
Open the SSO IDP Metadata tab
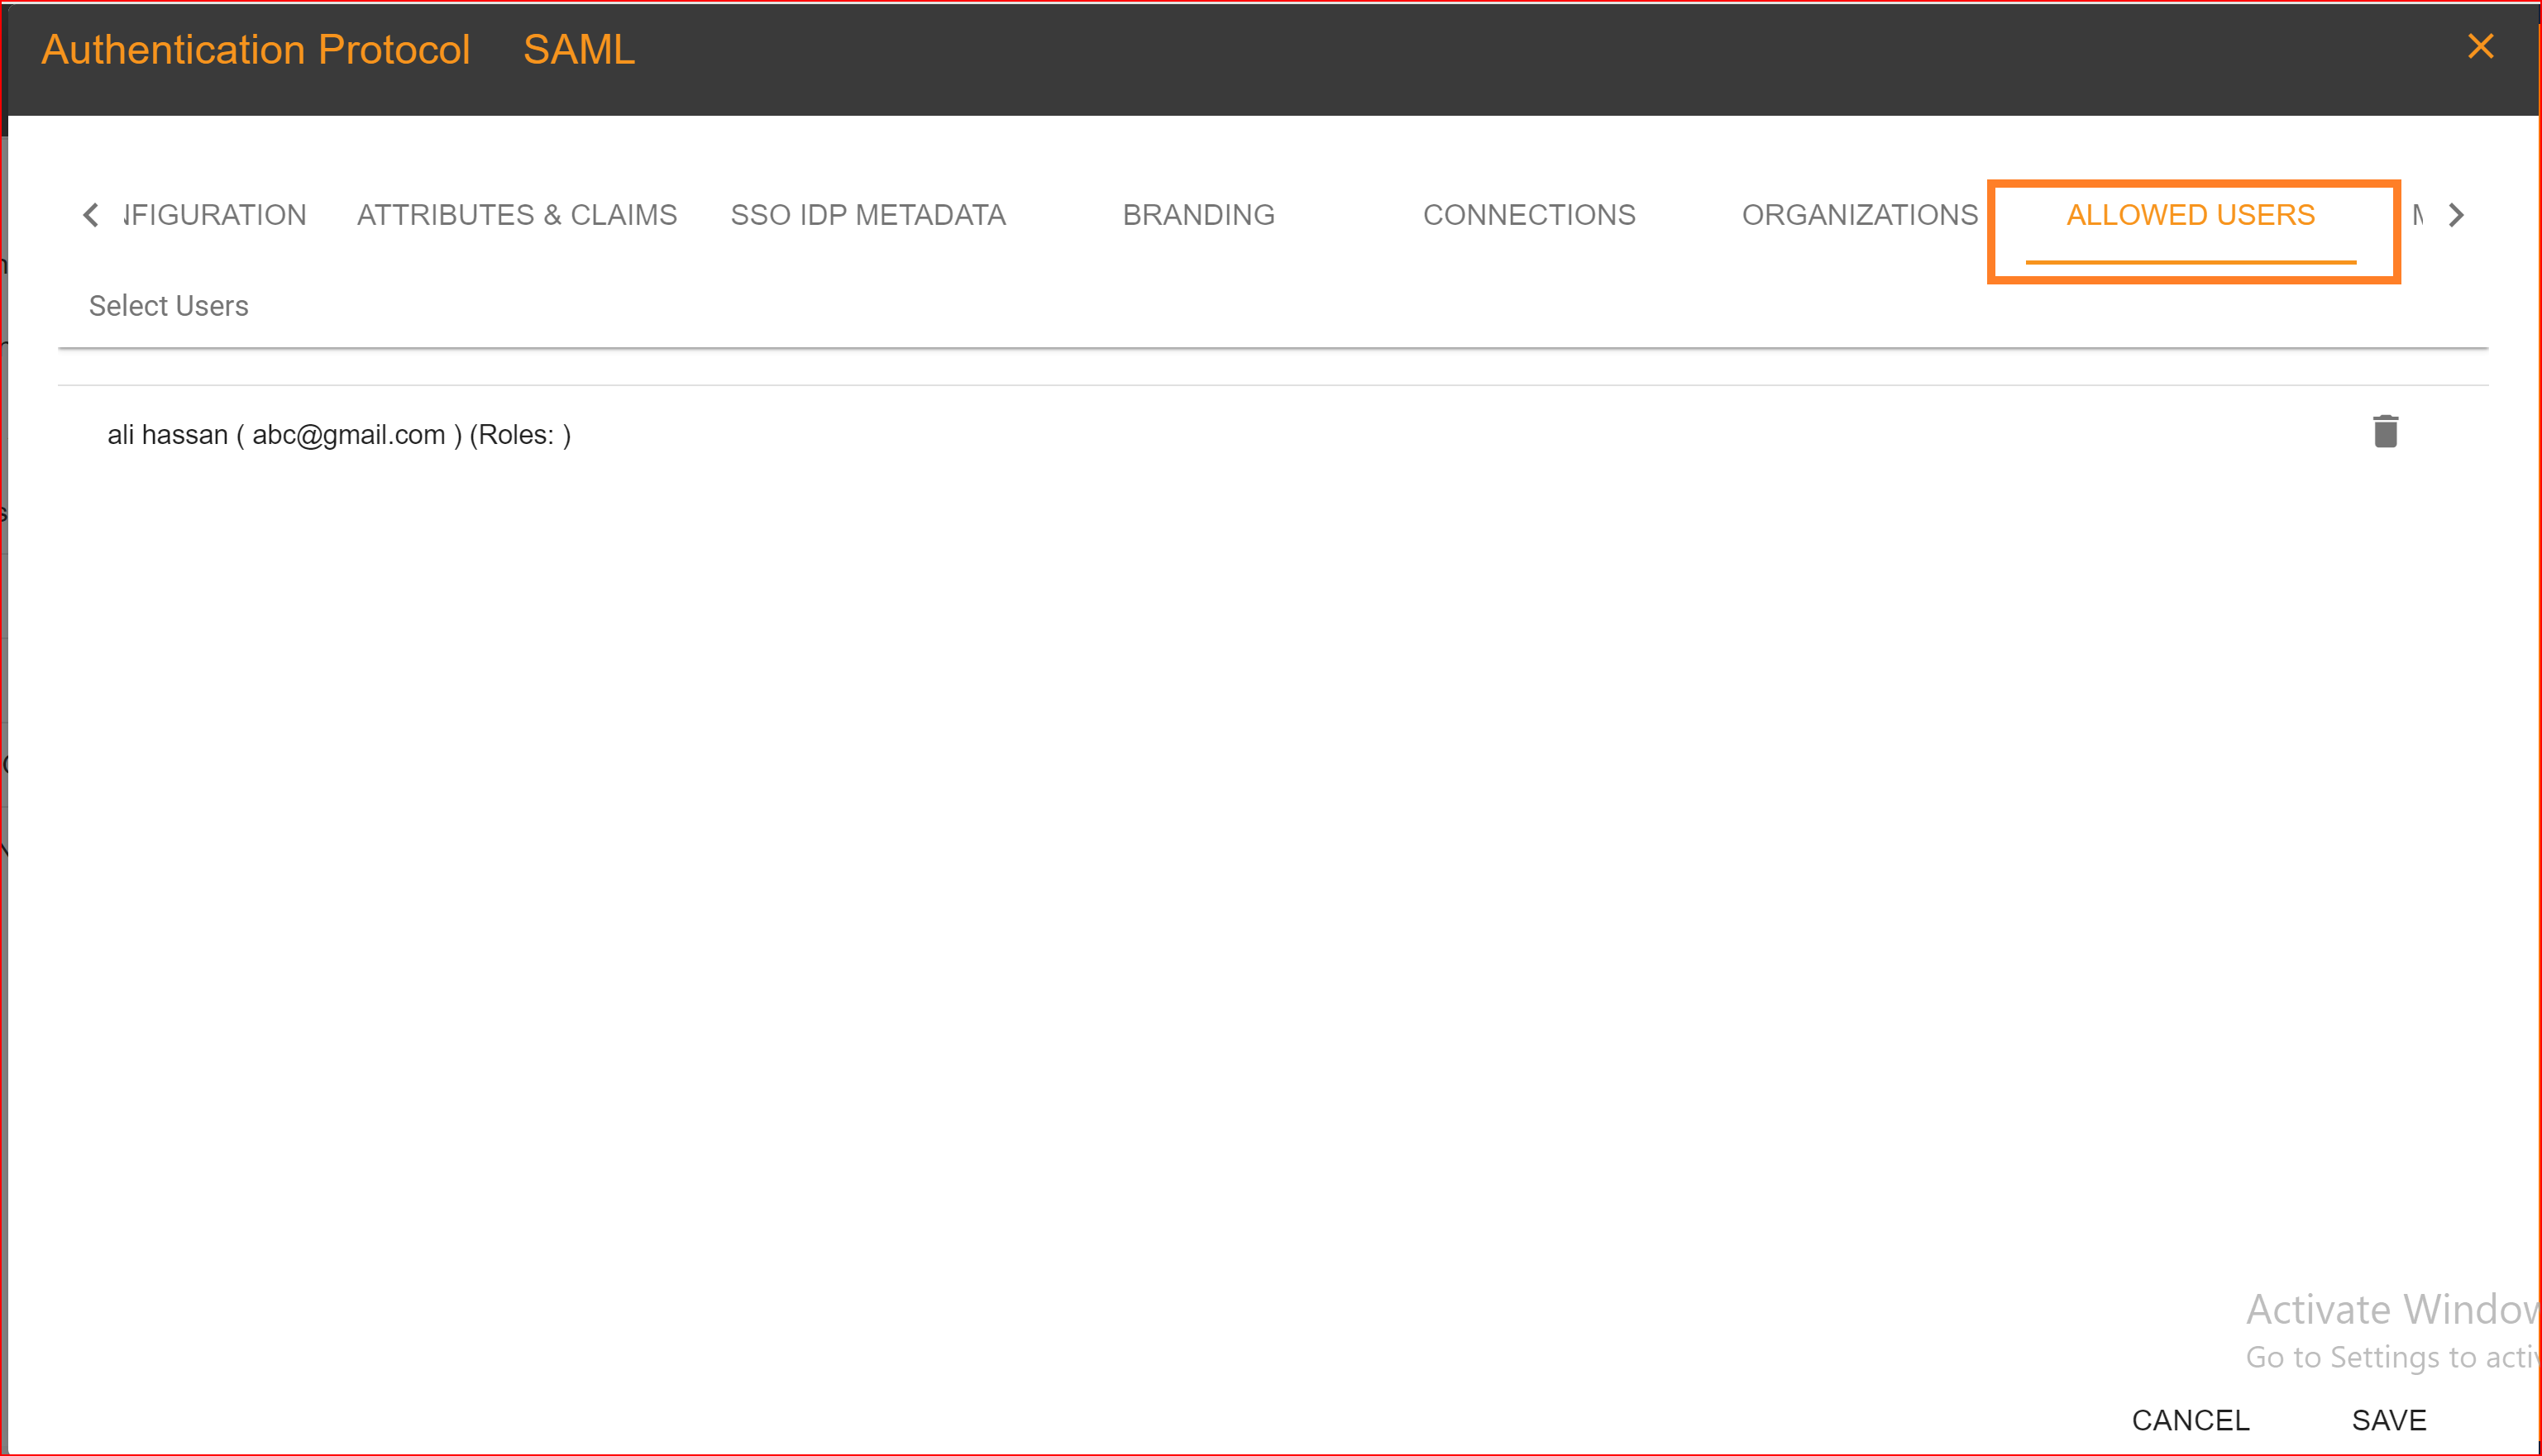click(x=868, y=215)
